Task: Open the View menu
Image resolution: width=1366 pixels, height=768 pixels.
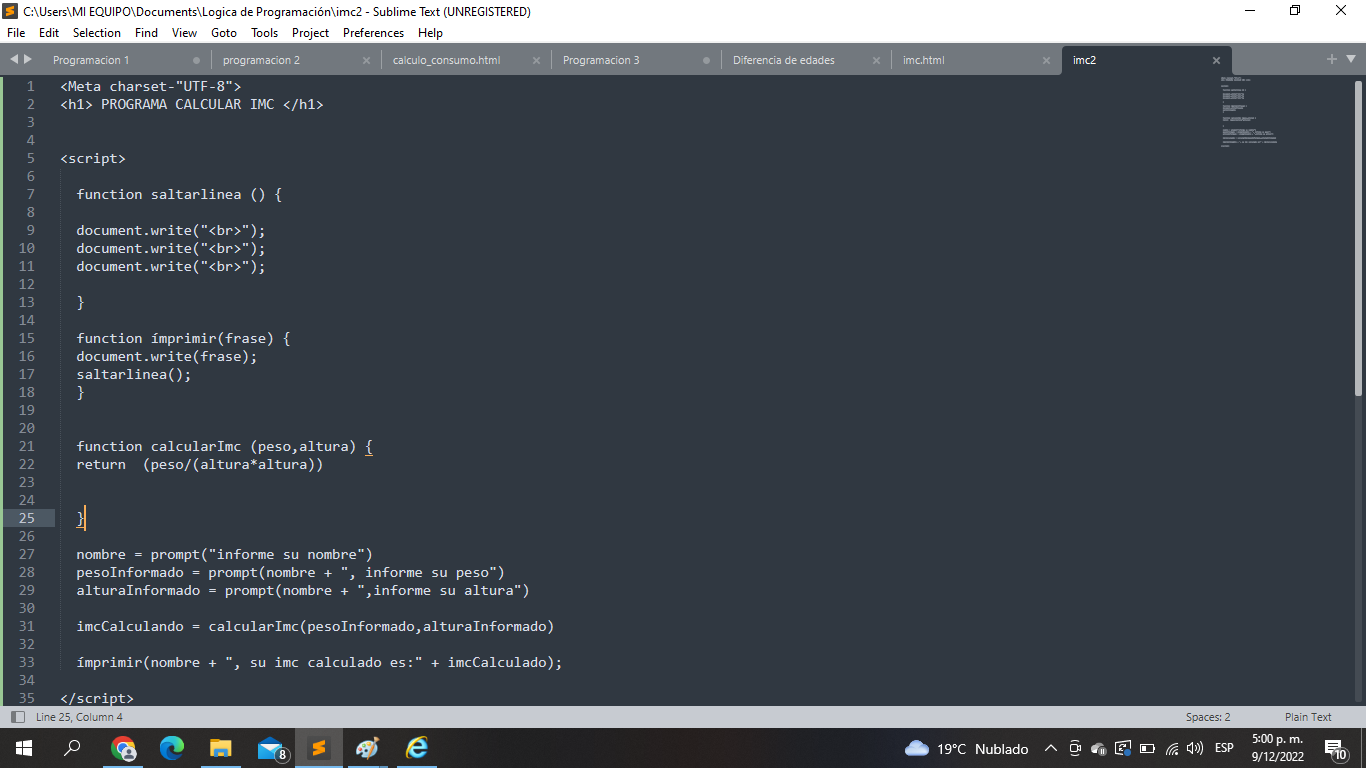Action: [184, 33]
